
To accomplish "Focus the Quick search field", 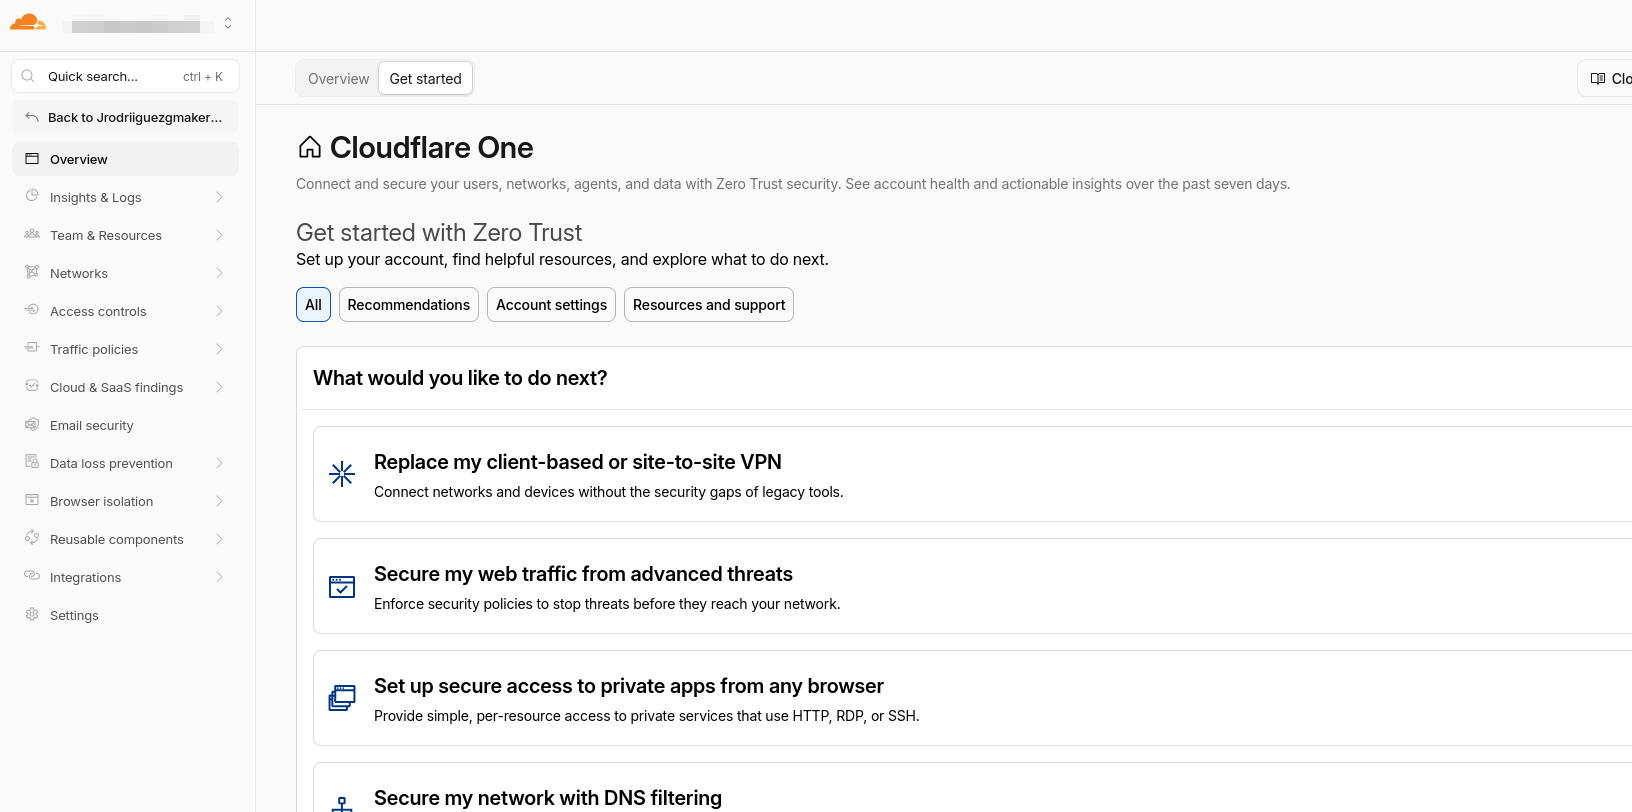I will pyautogui.click(x=125, y=76).
